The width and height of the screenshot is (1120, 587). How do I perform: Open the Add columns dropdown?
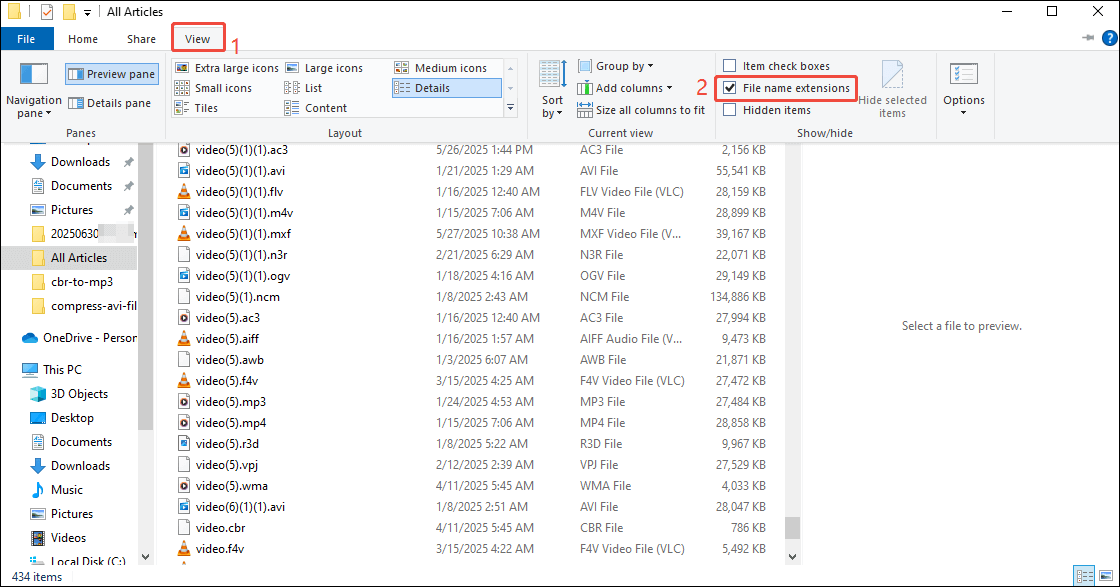click(x=624, y=88)
